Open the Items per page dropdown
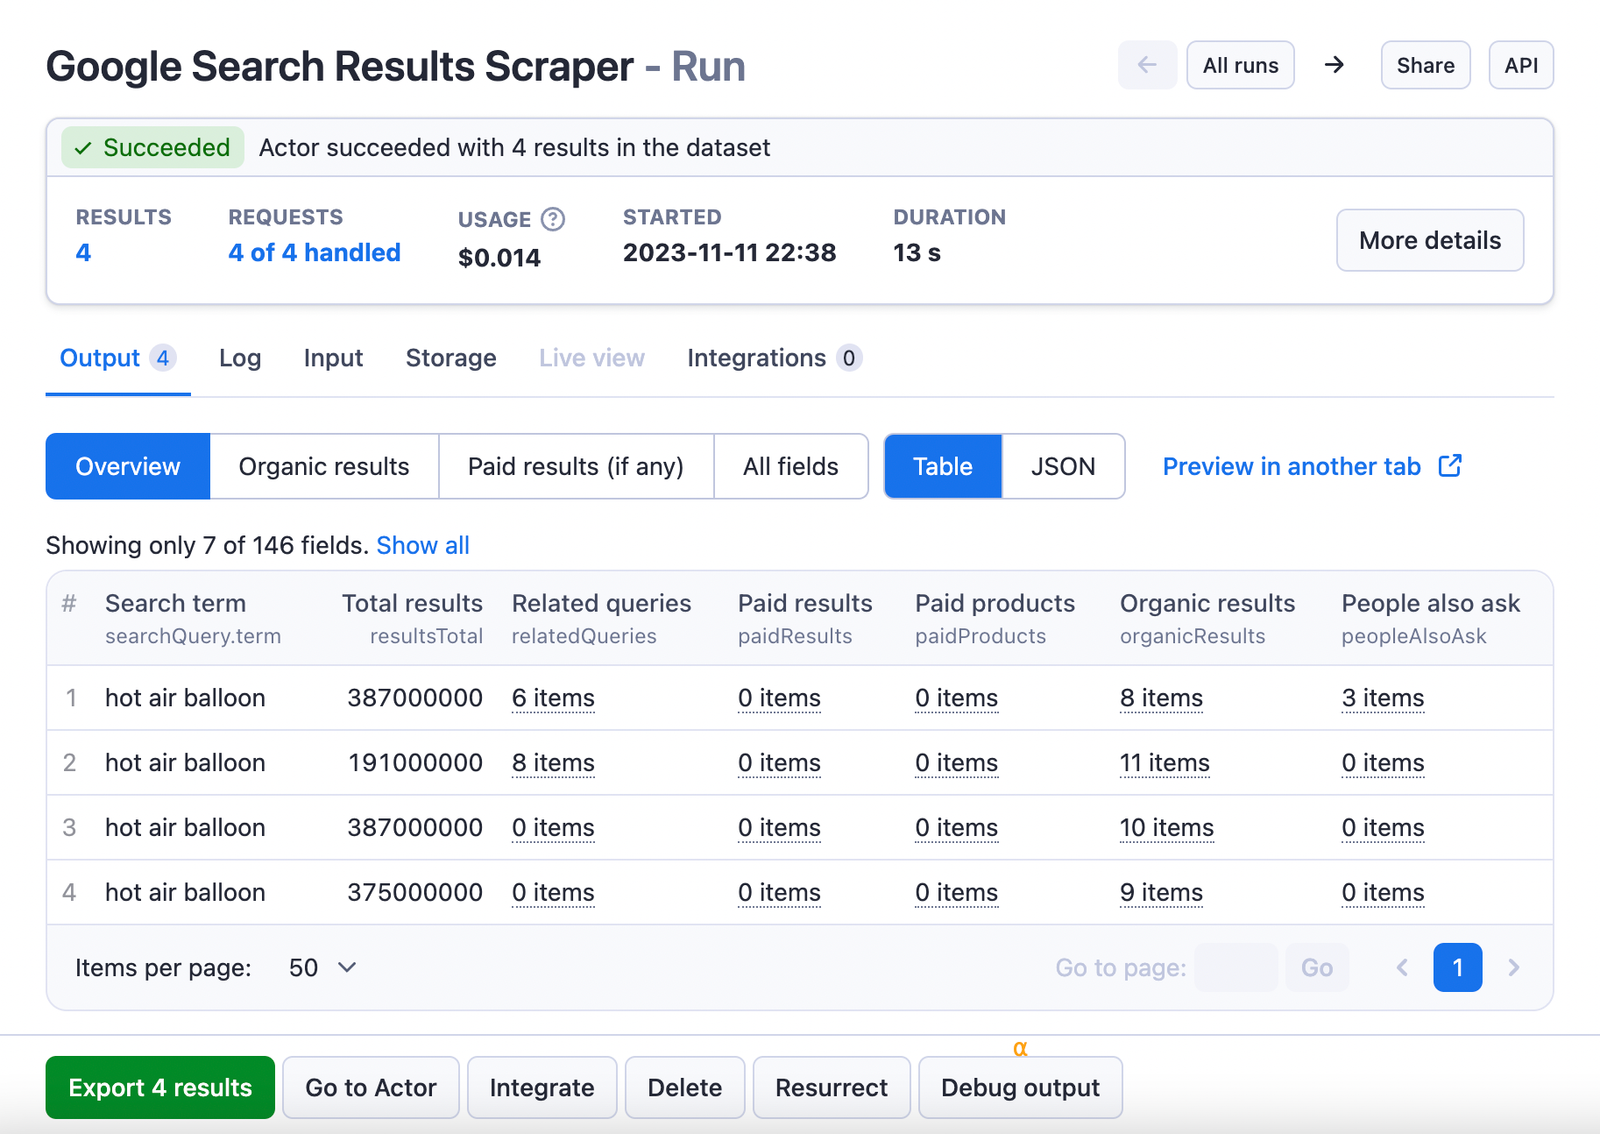 [x=320, y=967]
